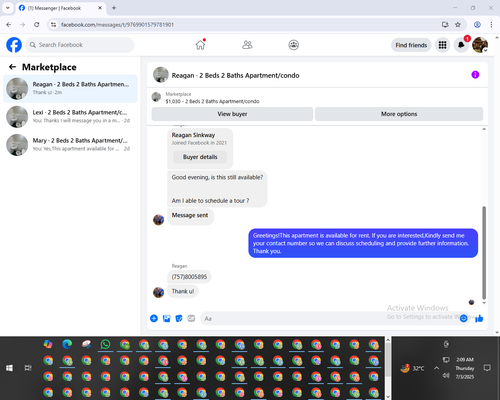Viewport: 500px width, 400px height.
Task: Open a new browser tab
Action: pyautogui.click(x=114, y=8)
